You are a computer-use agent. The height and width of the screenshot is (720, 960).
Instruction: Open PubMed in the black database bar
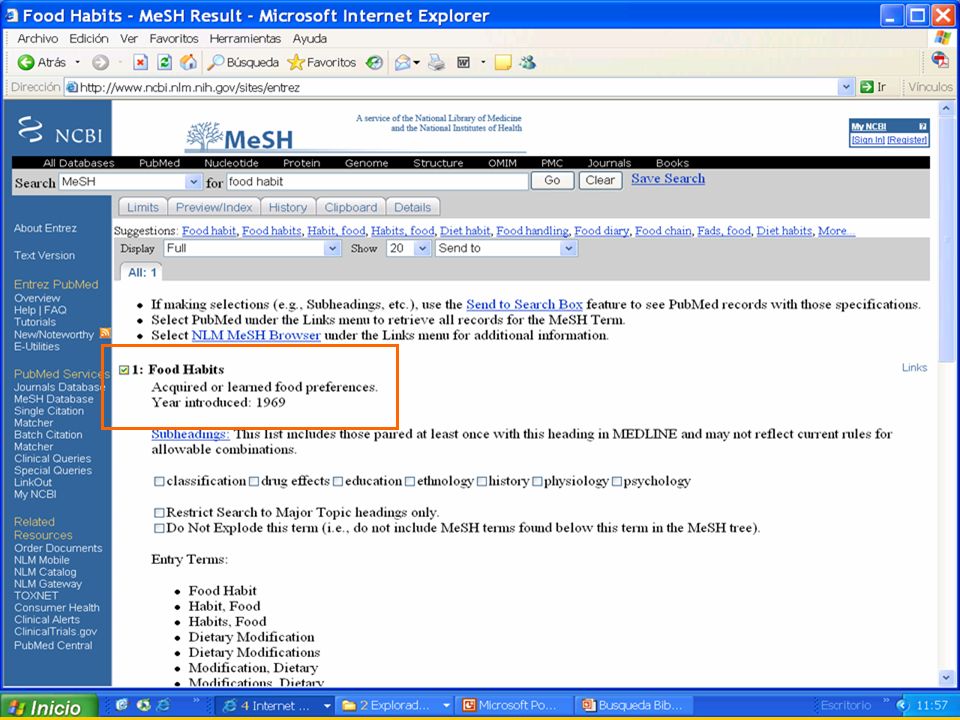point(159,163)
